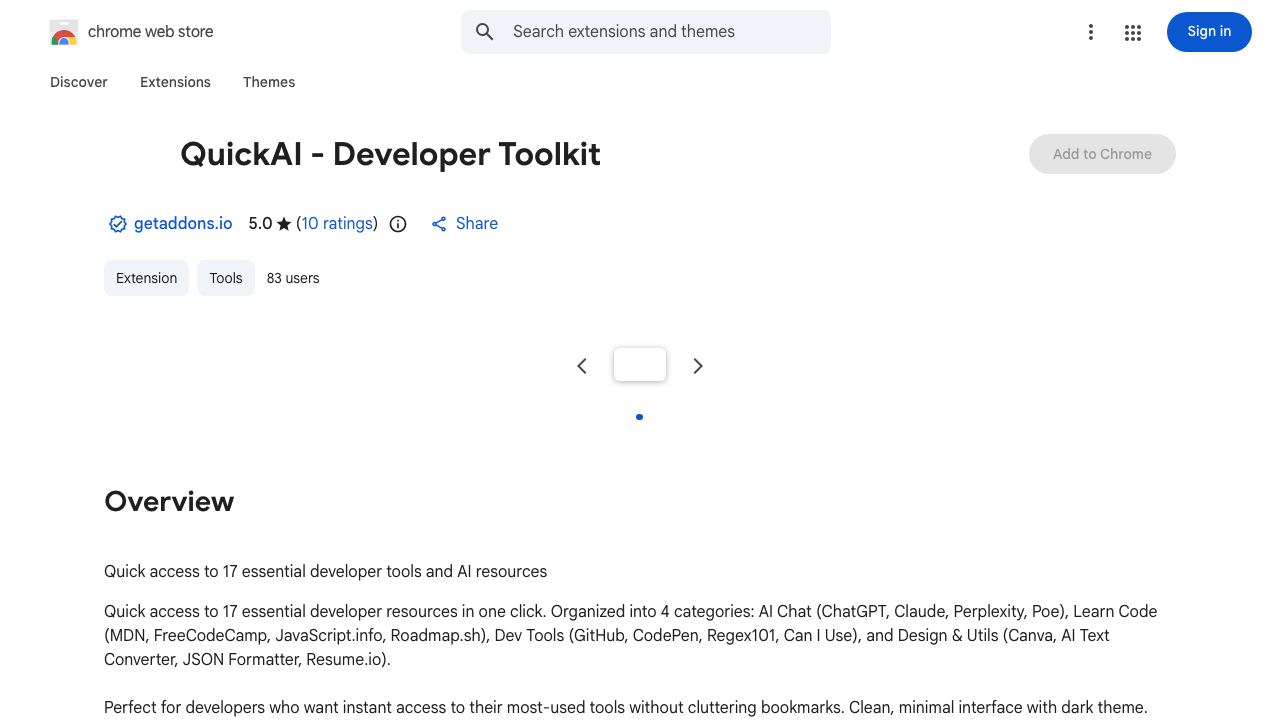The height and width of the screenshot is (720, 1280).
Task: Select the blue carousel page dot
Action: 640,417
